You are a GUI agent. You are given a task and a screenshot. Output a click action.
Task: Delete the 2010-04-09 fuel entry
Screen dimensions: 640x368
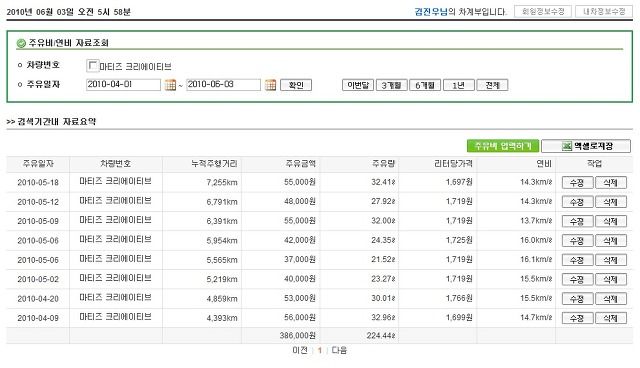tap(611, 318)
